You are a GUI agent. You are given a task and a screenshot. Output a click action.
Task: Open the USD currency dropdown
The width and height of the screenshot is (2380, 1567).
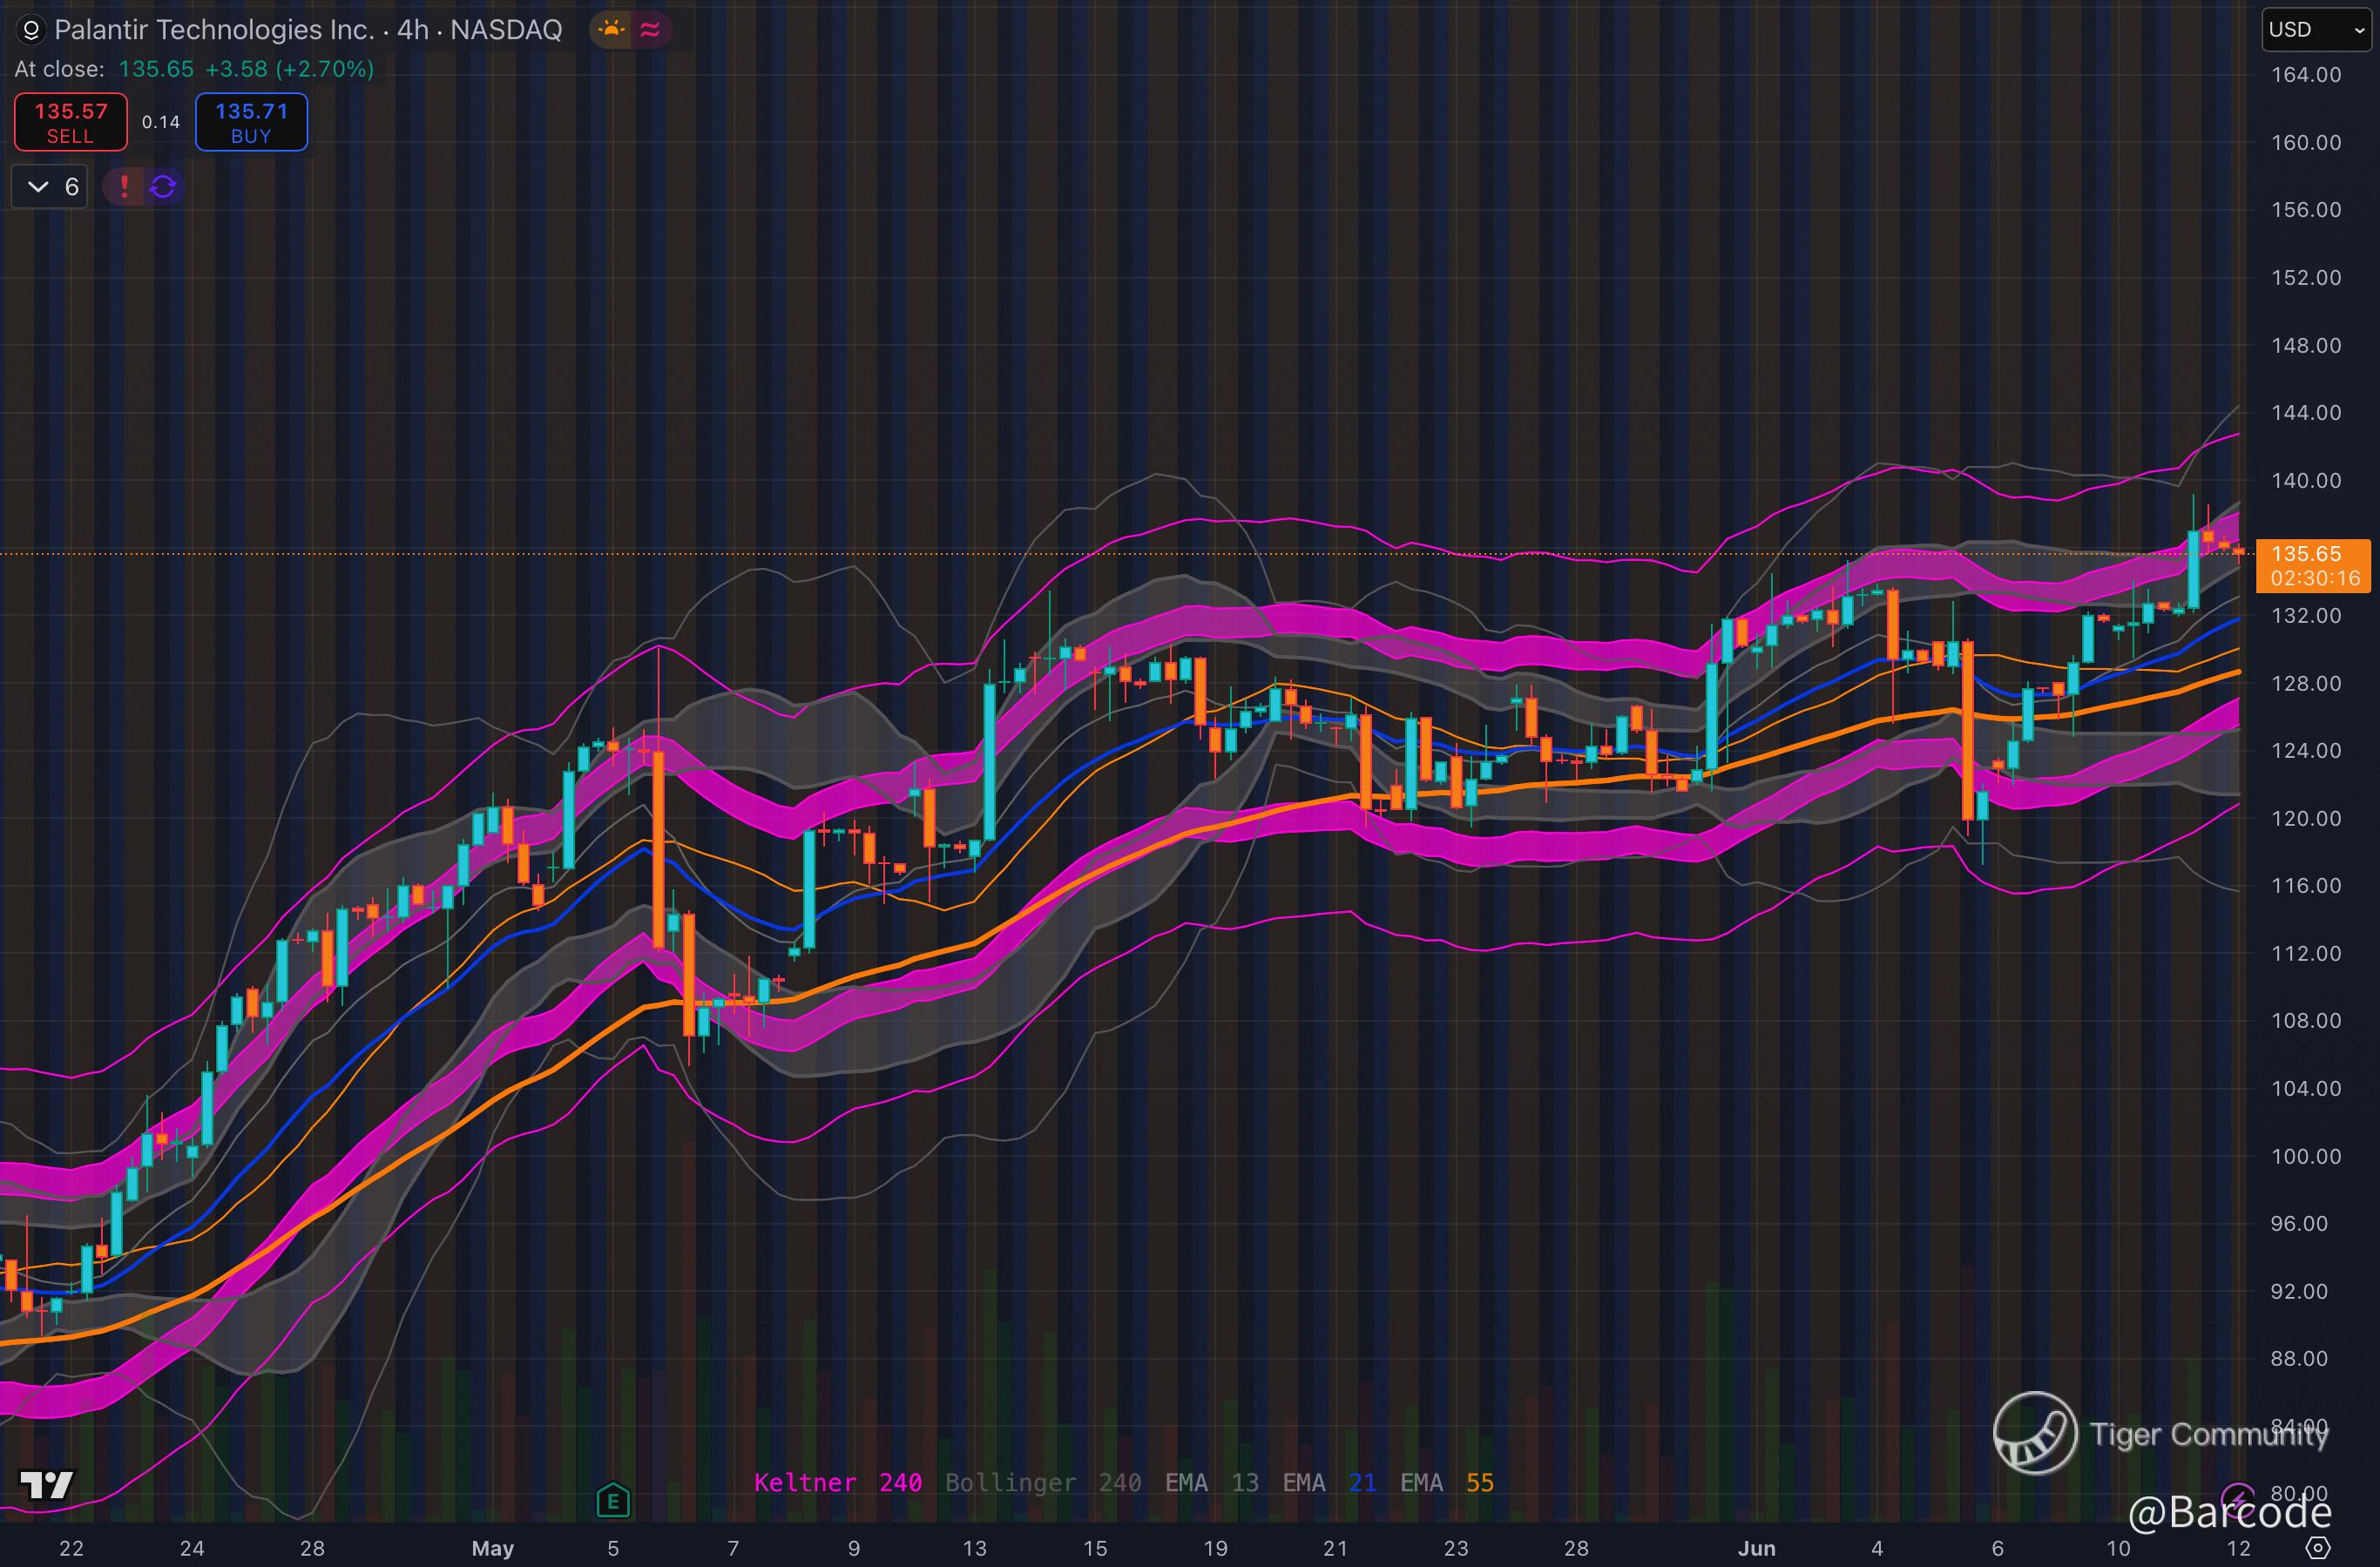tap(2316, 30)
